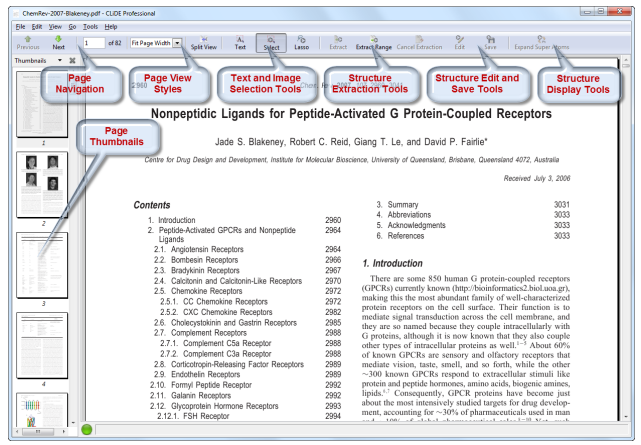Click '2.5.2. CXC Chemokine Receptors' entry
The height and width of the screenshot is (445, 641).
[x=216, y=312]
